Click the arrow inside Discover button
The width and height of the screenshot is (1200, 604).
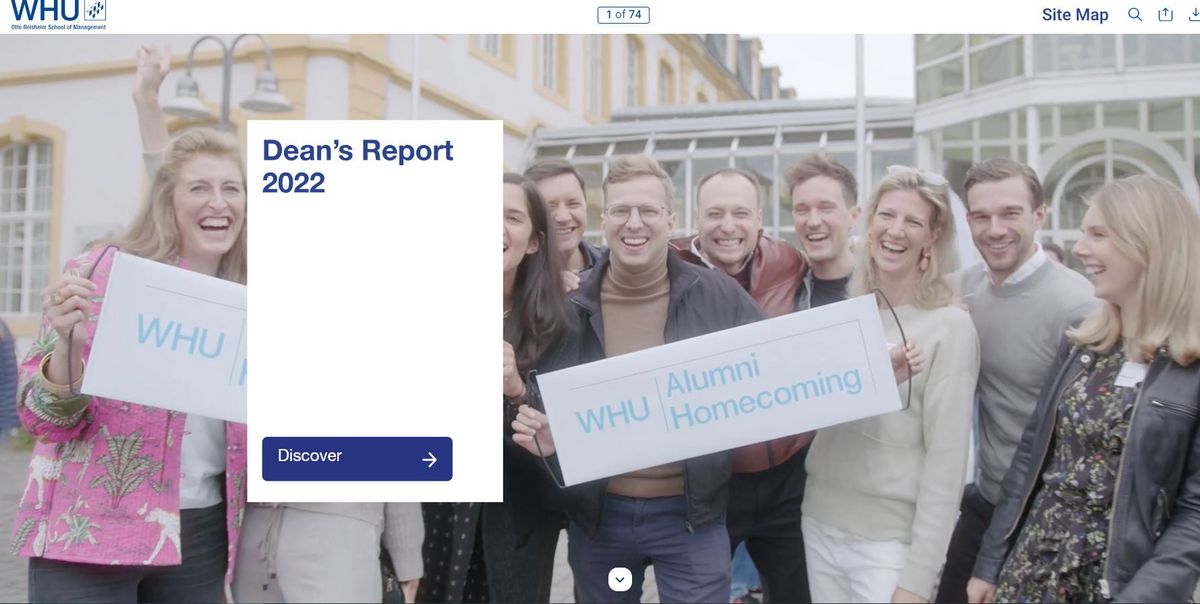pos(430,459)
